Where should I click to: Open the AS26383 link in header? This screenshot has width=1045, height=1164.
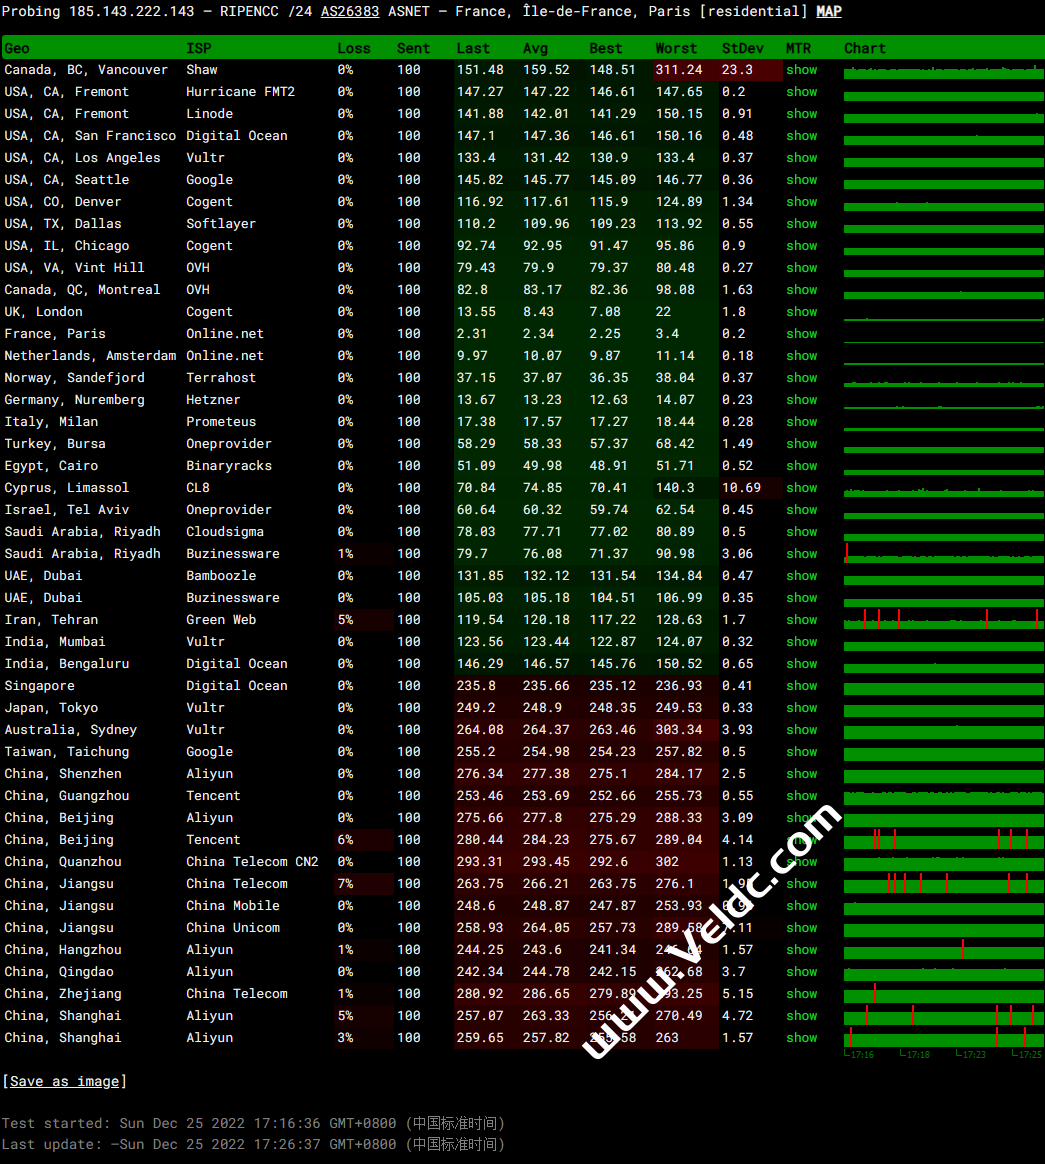tap(350, 12)
